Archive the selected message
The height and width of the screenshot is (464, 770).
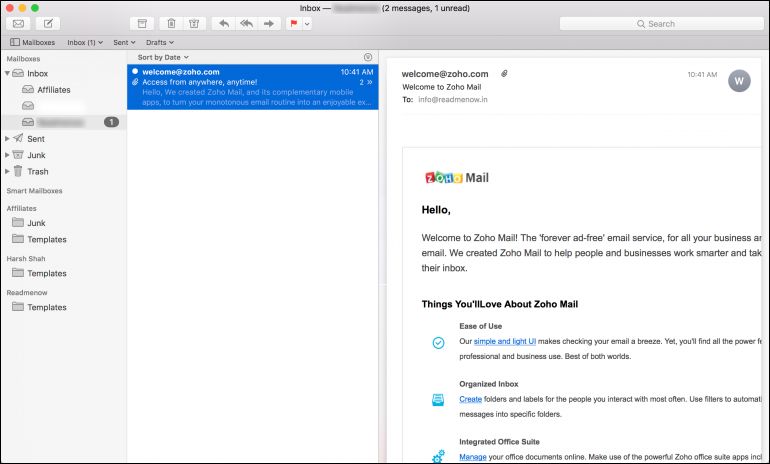tap(142, 24)
